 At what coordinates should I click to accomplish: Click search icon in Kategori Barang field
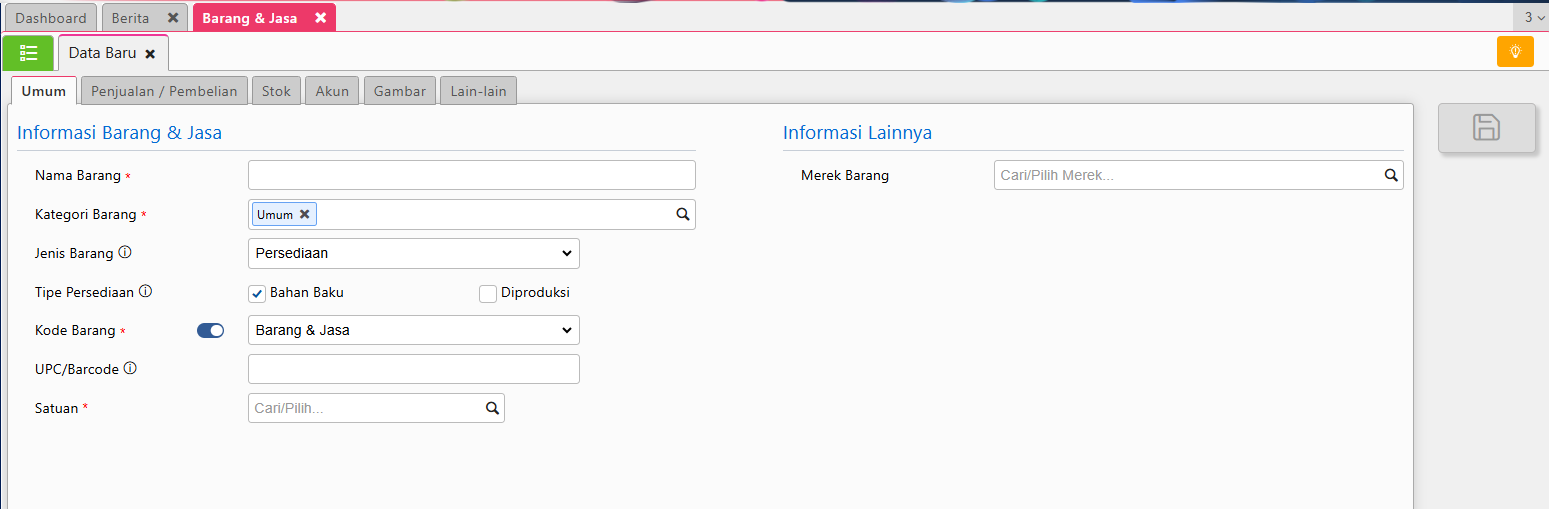click(x=683, y=214)
